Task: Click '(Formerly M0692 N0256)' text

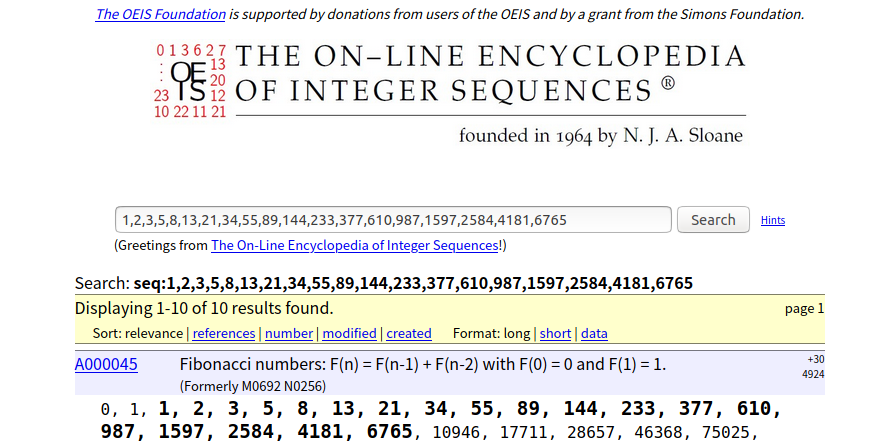Action: tap(253, 386)
